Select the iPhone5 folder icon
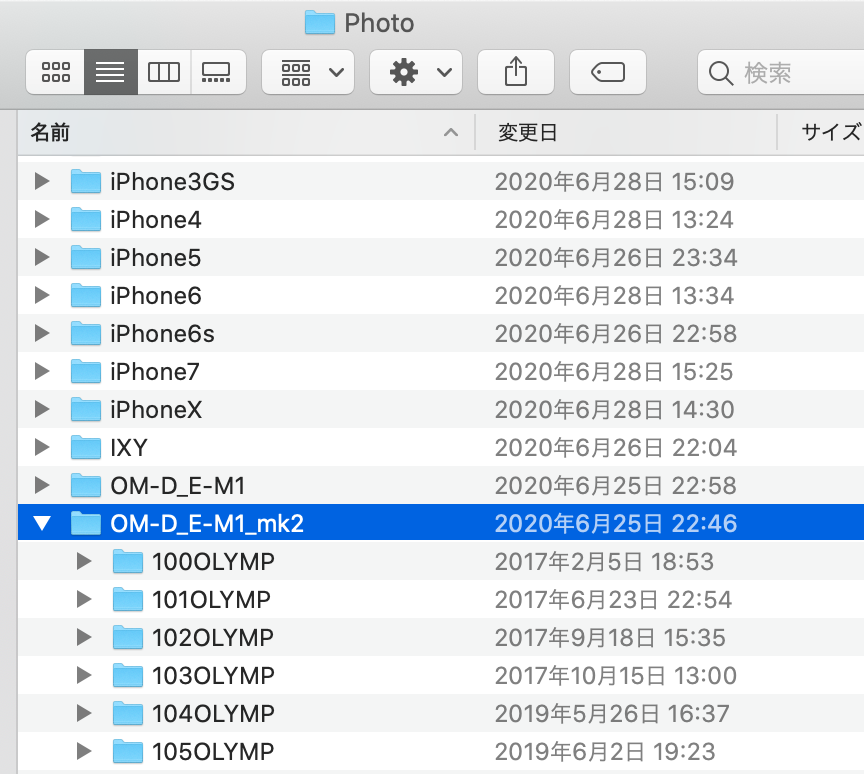Viewport: 864px width, 774px height. coord(86,257)
